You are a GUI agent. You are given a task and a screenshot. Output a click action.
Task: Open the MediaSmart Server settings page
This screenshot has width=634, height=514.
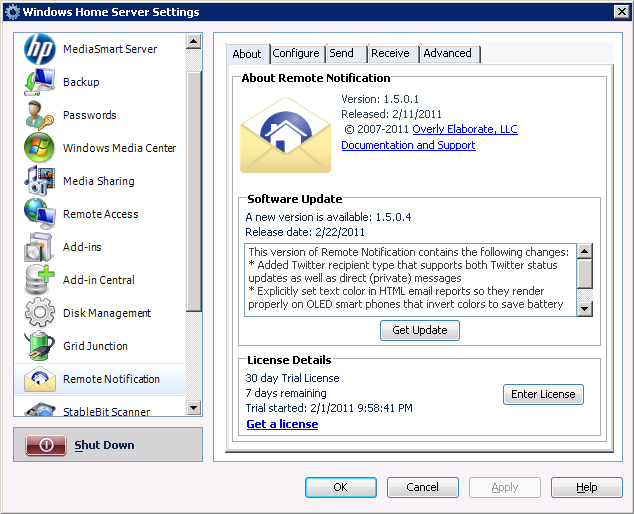110,49
